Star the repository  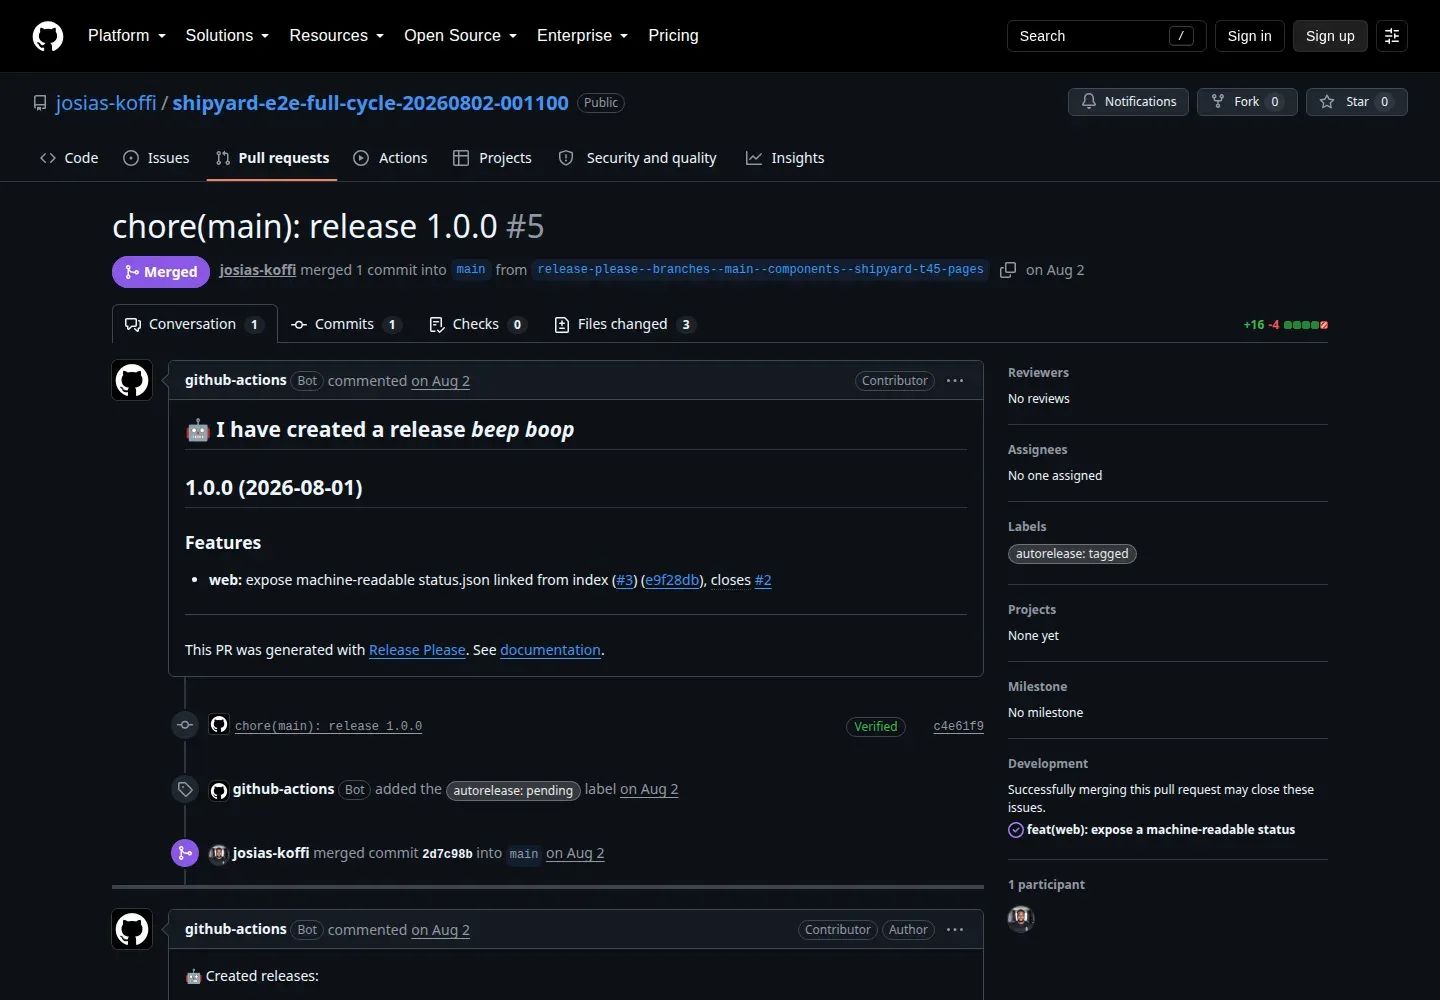point(1356,102)
